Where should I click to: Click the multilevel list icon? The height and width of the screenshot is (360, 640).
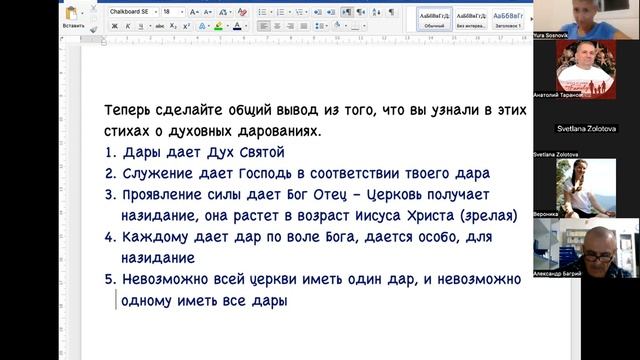[299, 12]
